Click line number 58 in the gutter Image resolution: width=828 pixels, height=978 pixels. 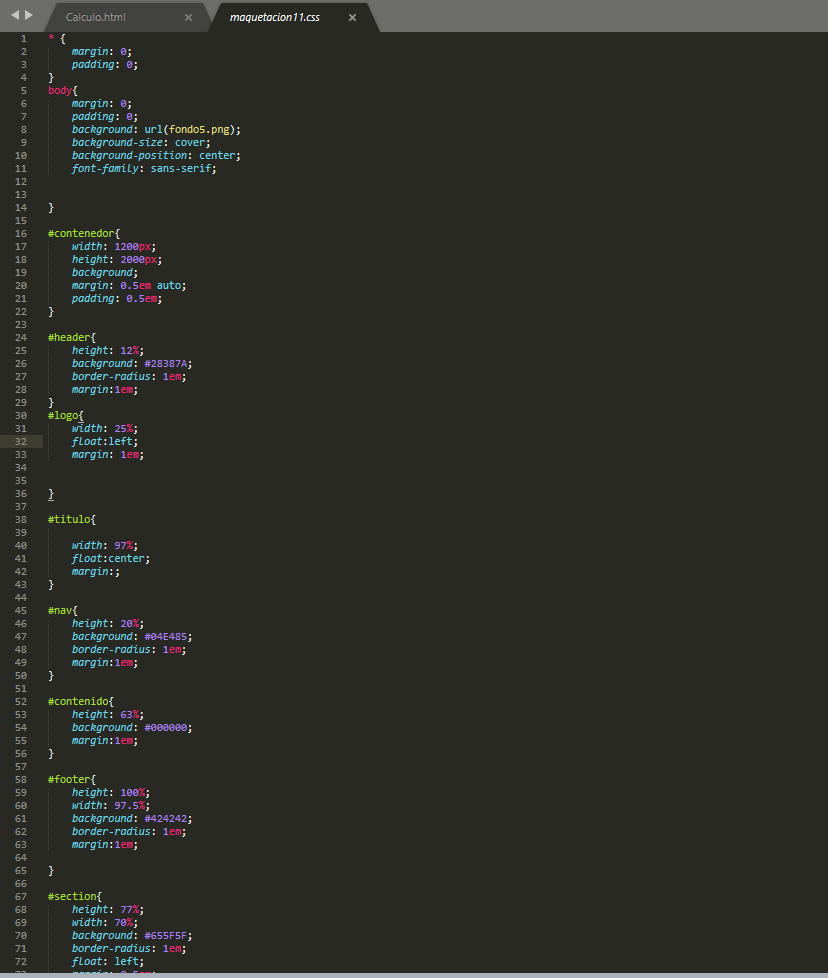pos(22,779)
